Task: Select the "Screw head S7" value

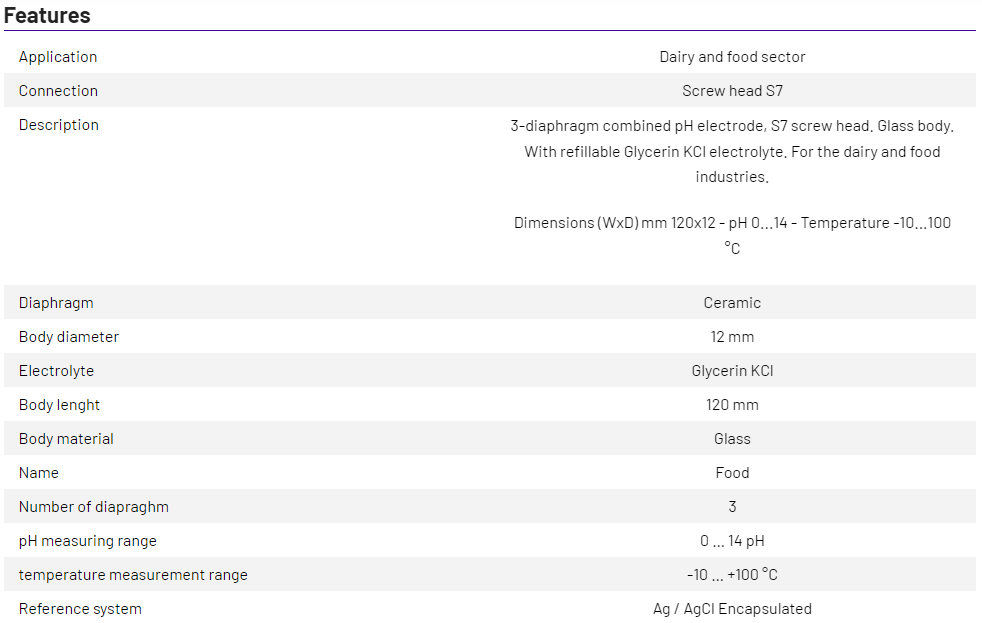Action: pyautogui.click(x=732, y=91)
